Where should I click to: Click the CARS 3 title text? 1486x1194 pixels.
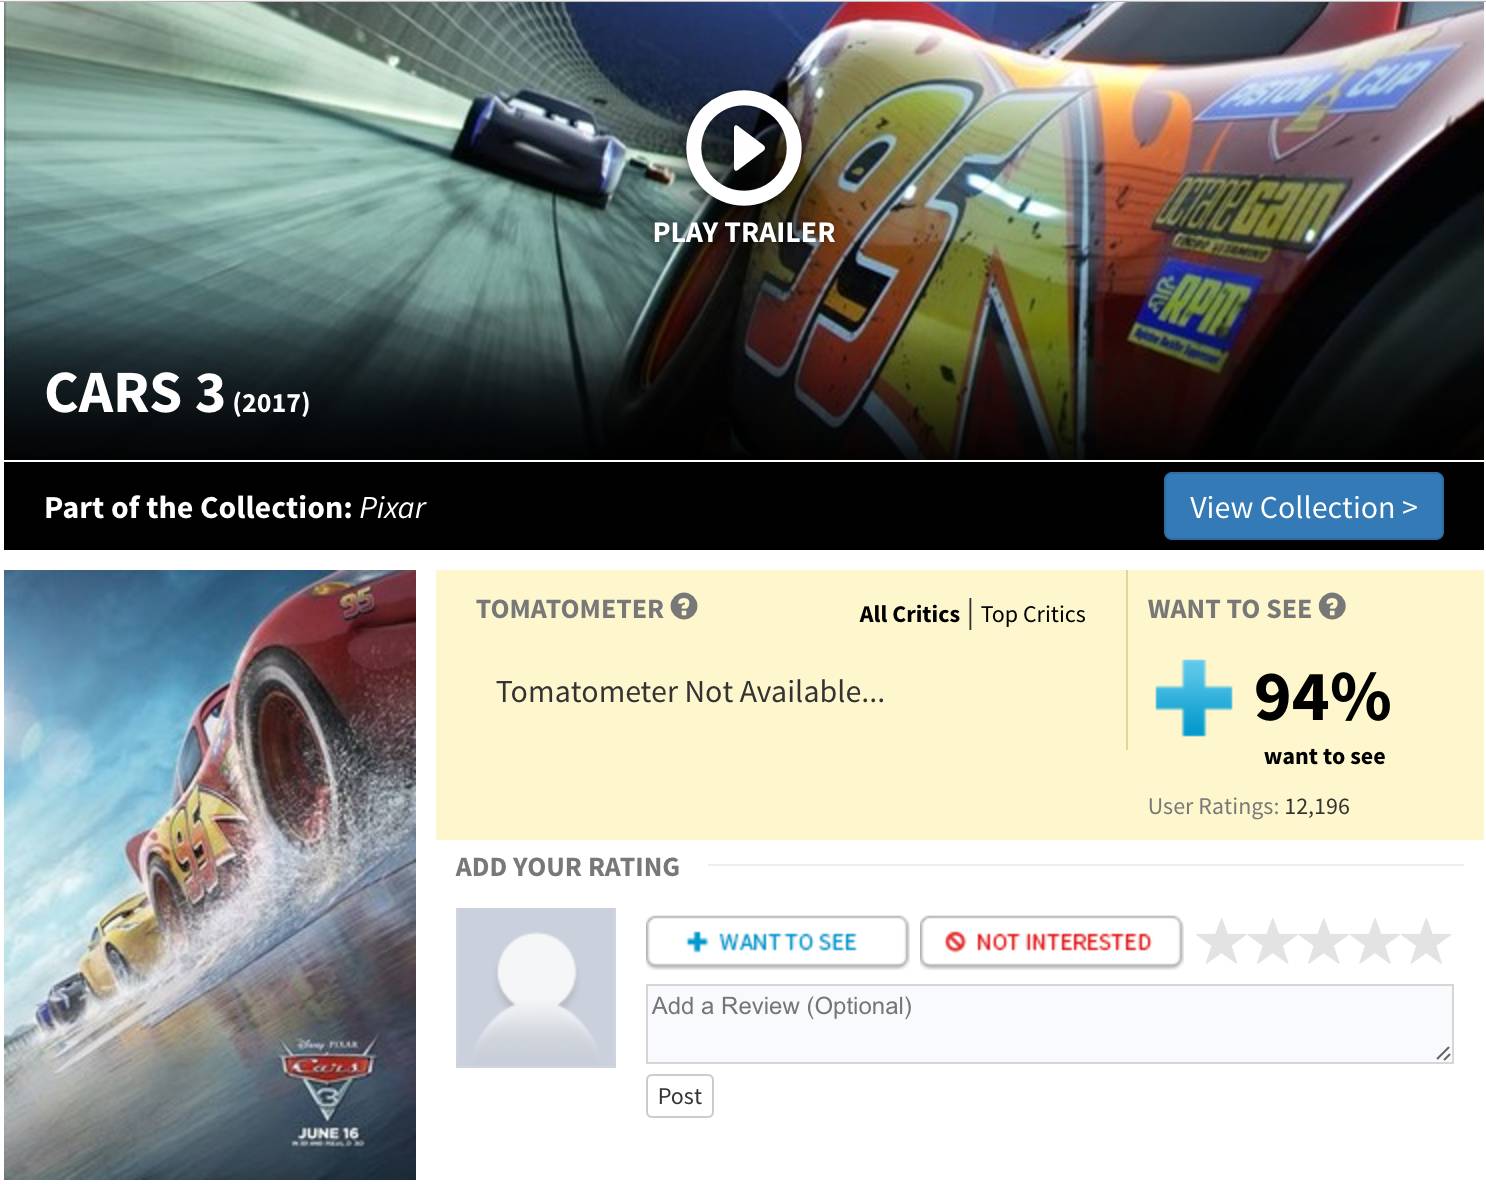pyautogui.click(x=135, y=392)
